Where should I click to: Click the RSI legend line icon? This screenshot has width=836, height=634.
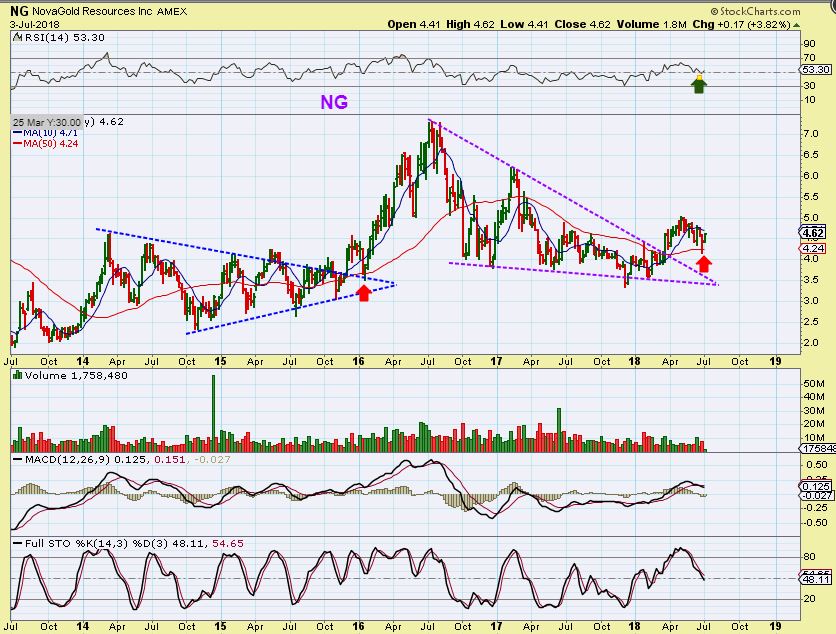point(18,37)
